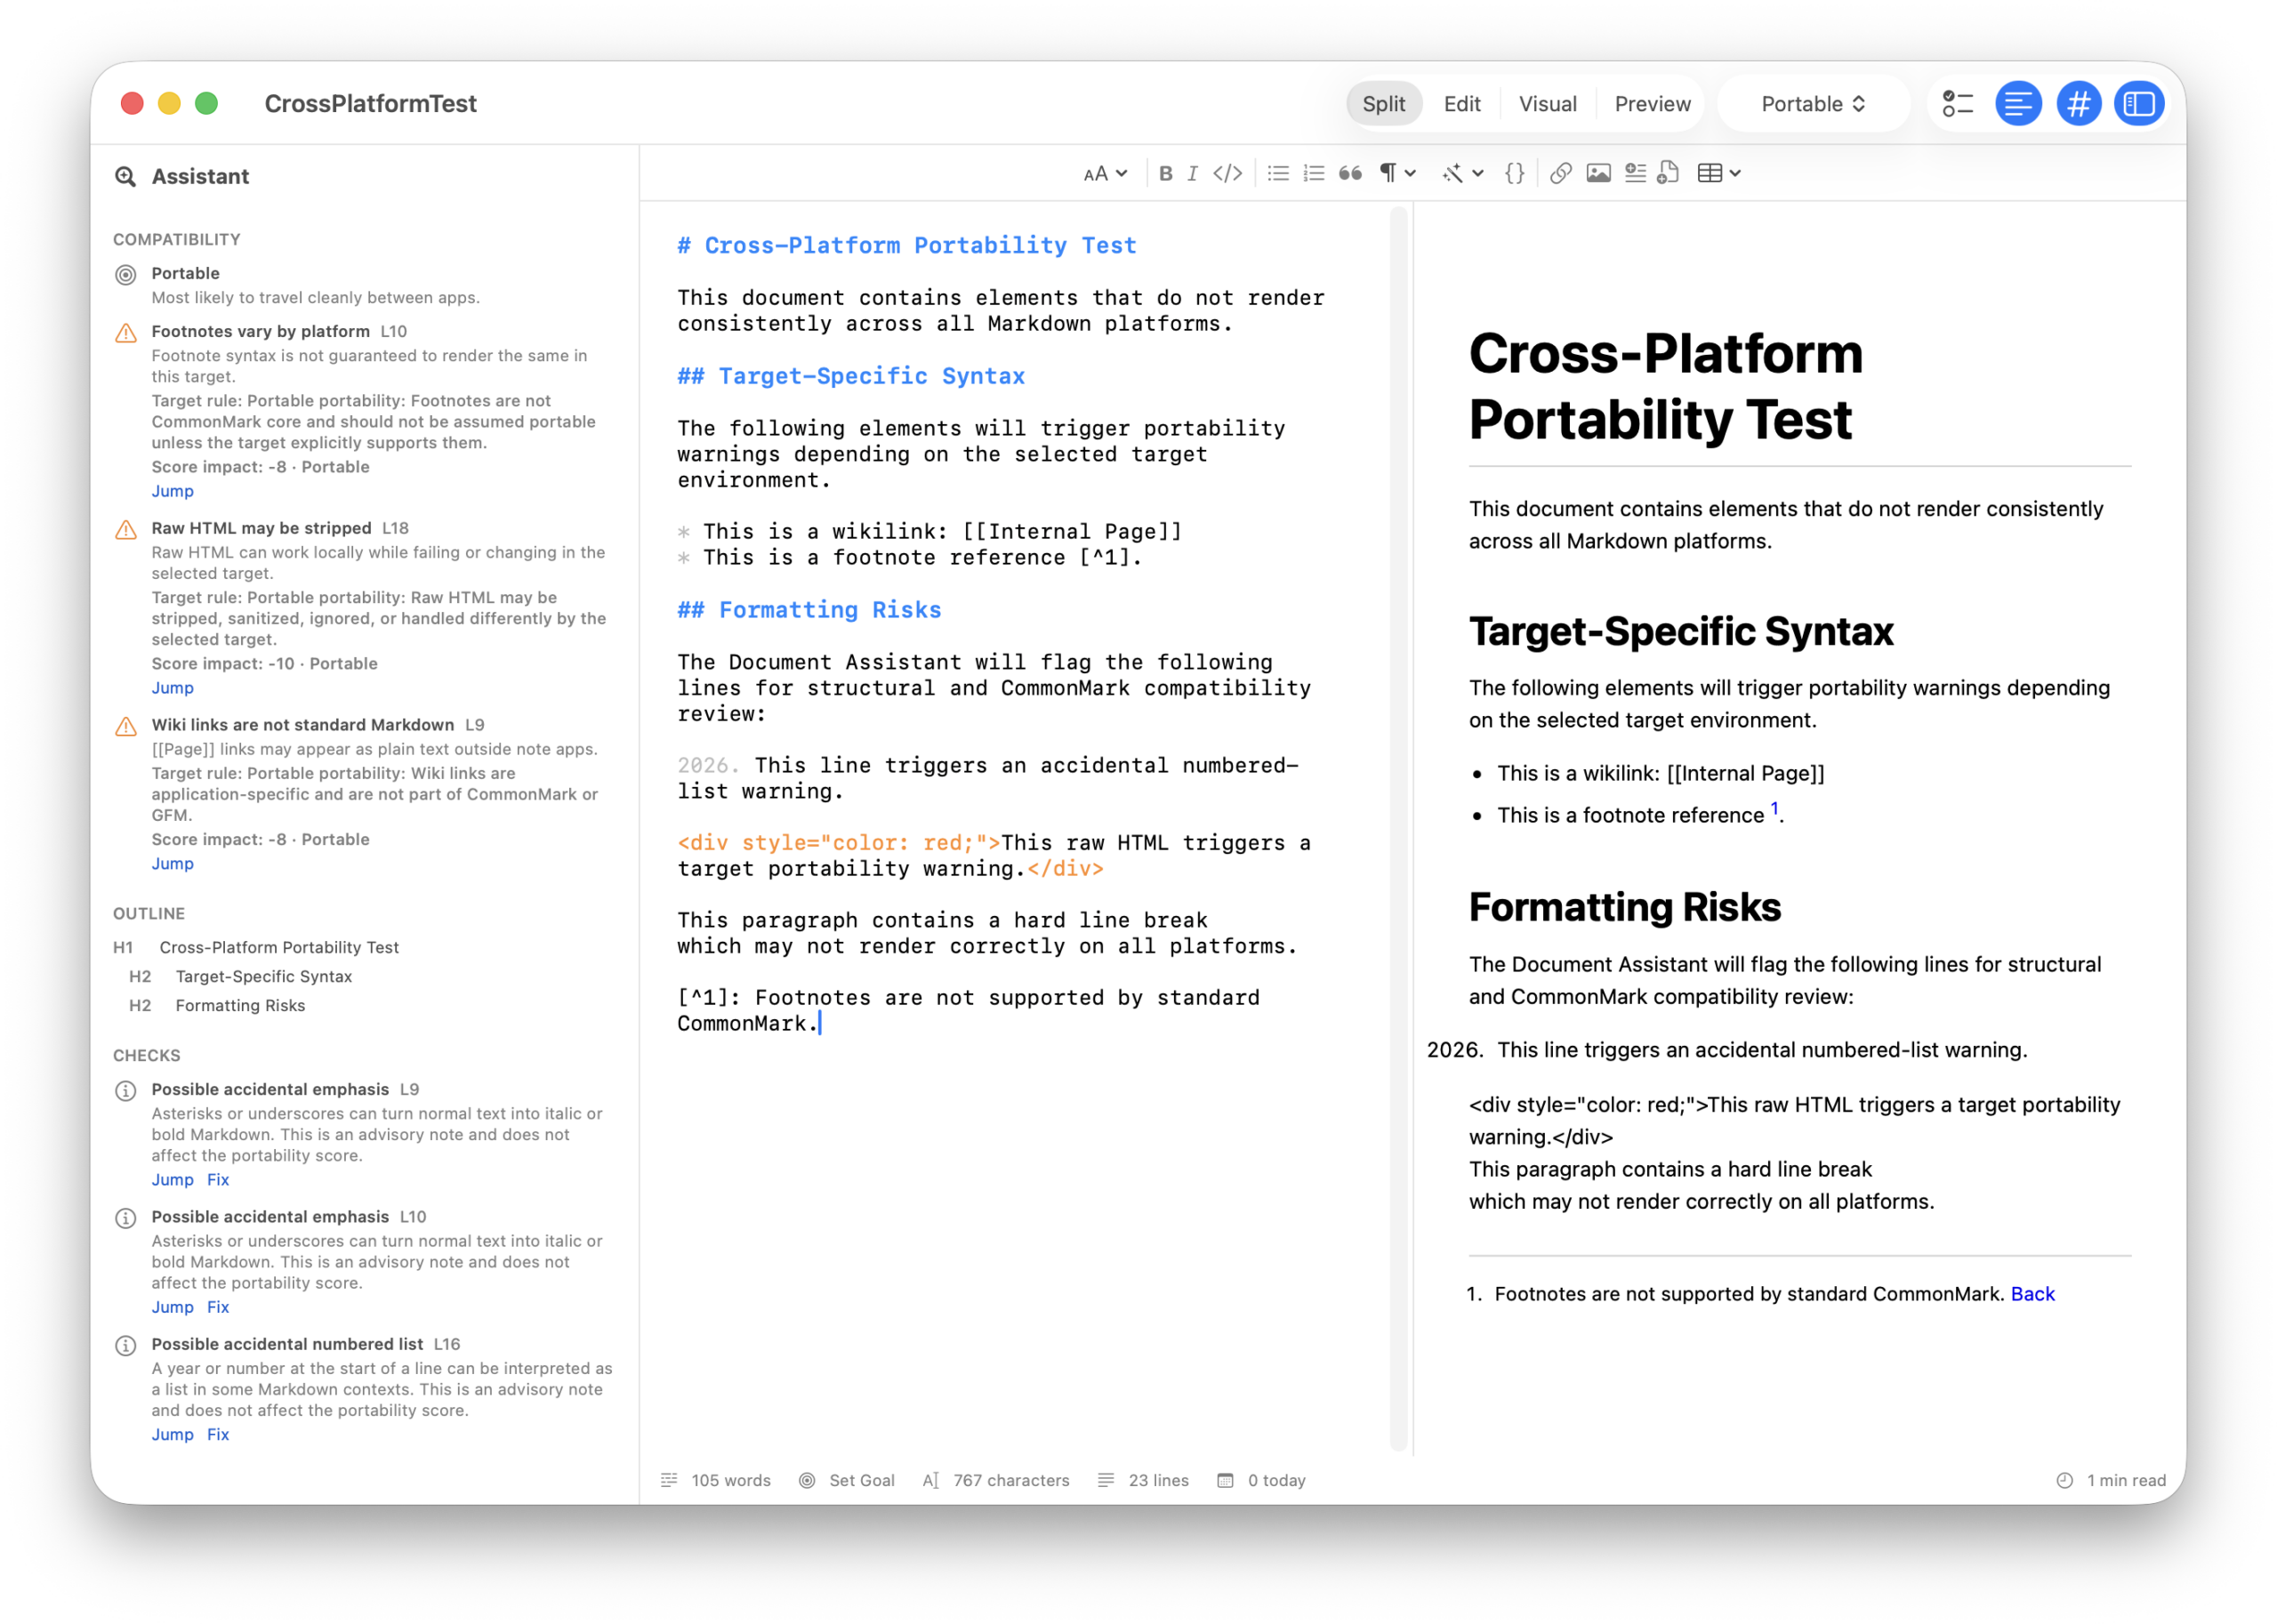
Task: Toggle the syntax highlighting hash button
Action: coord(2078,103)
